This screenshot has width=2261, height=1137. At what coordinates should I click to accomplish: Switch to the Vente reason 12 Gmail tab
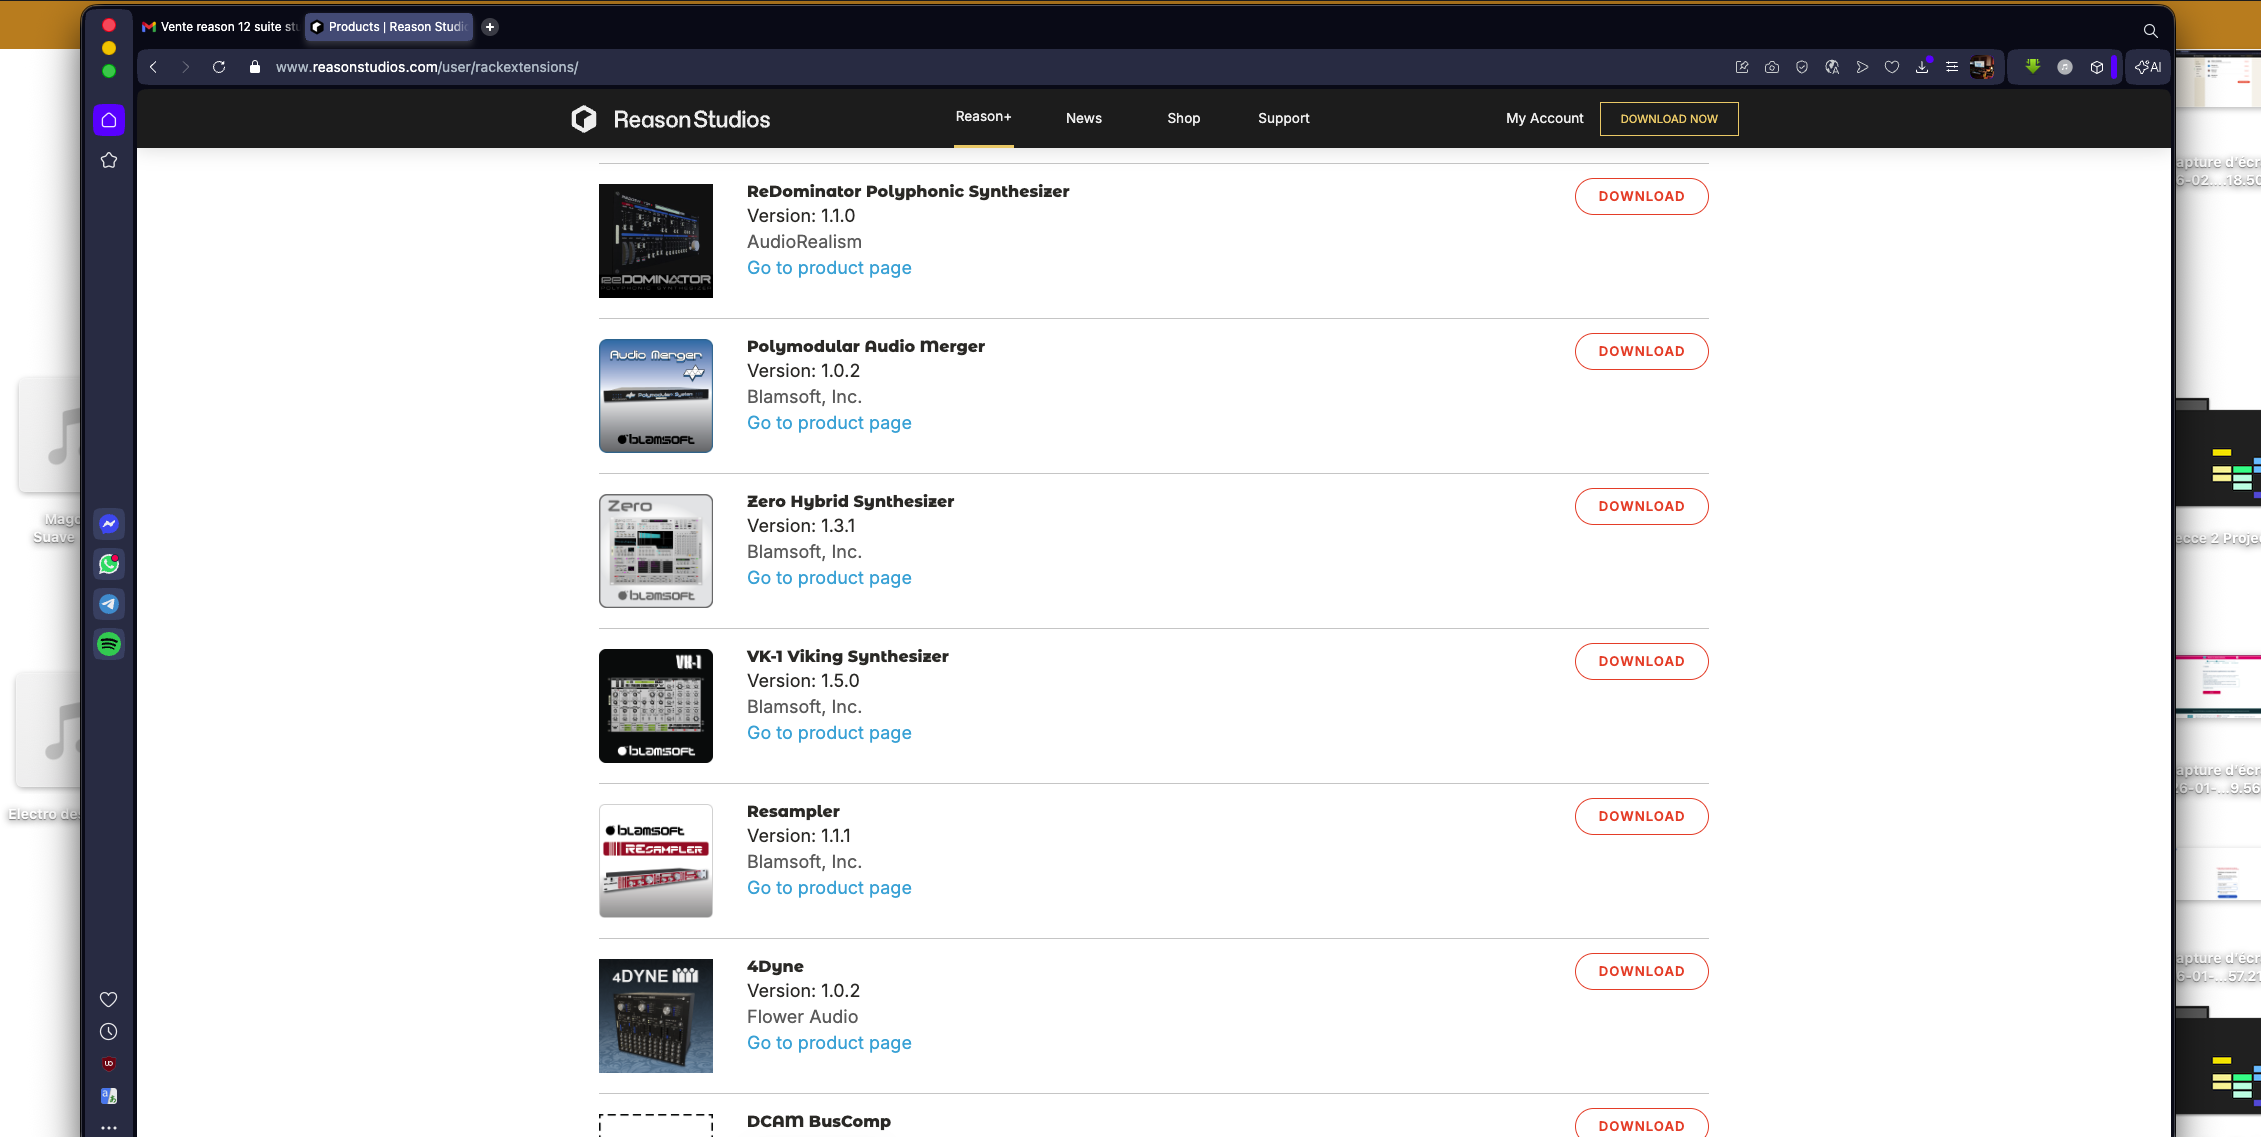(x=220, y=27)
